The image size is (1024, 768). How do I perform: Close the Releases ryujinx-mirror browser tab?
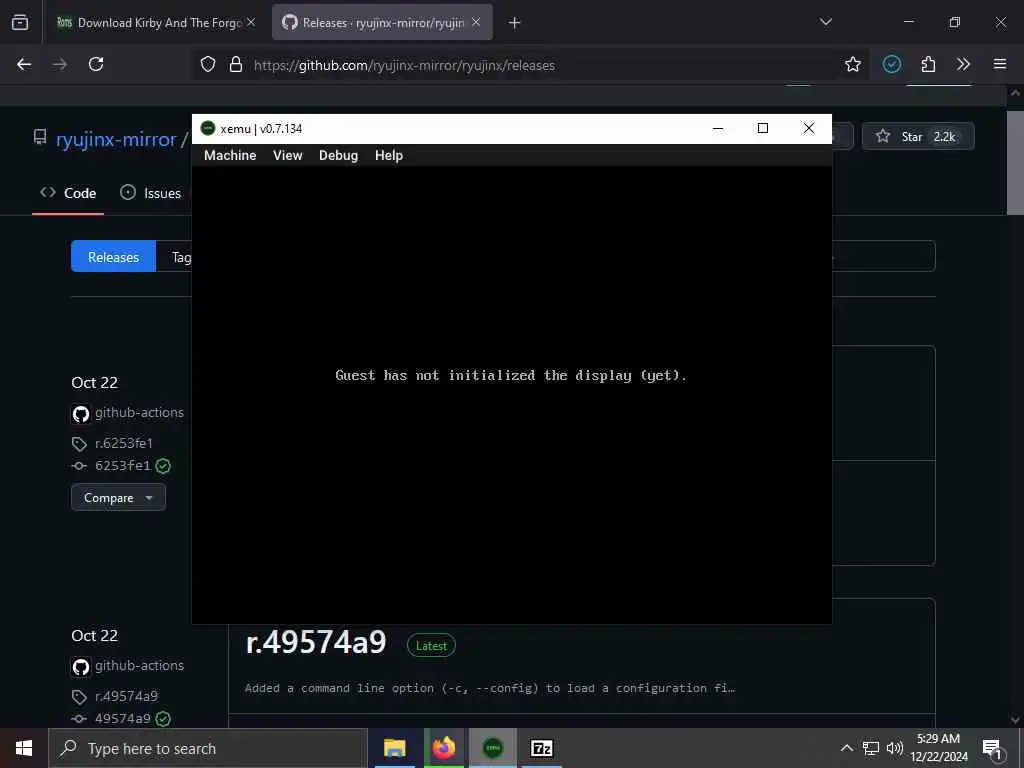476,23
